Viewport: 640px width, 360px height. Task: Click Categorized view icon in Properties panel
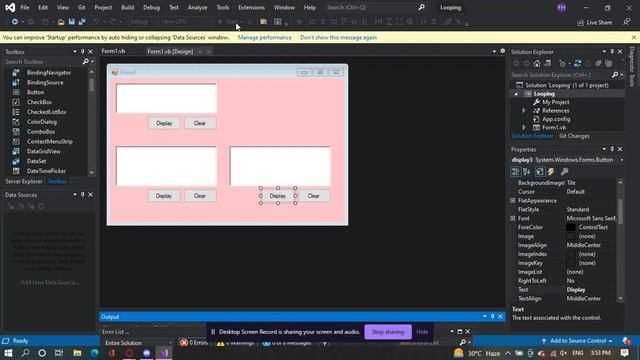(516, 172)
